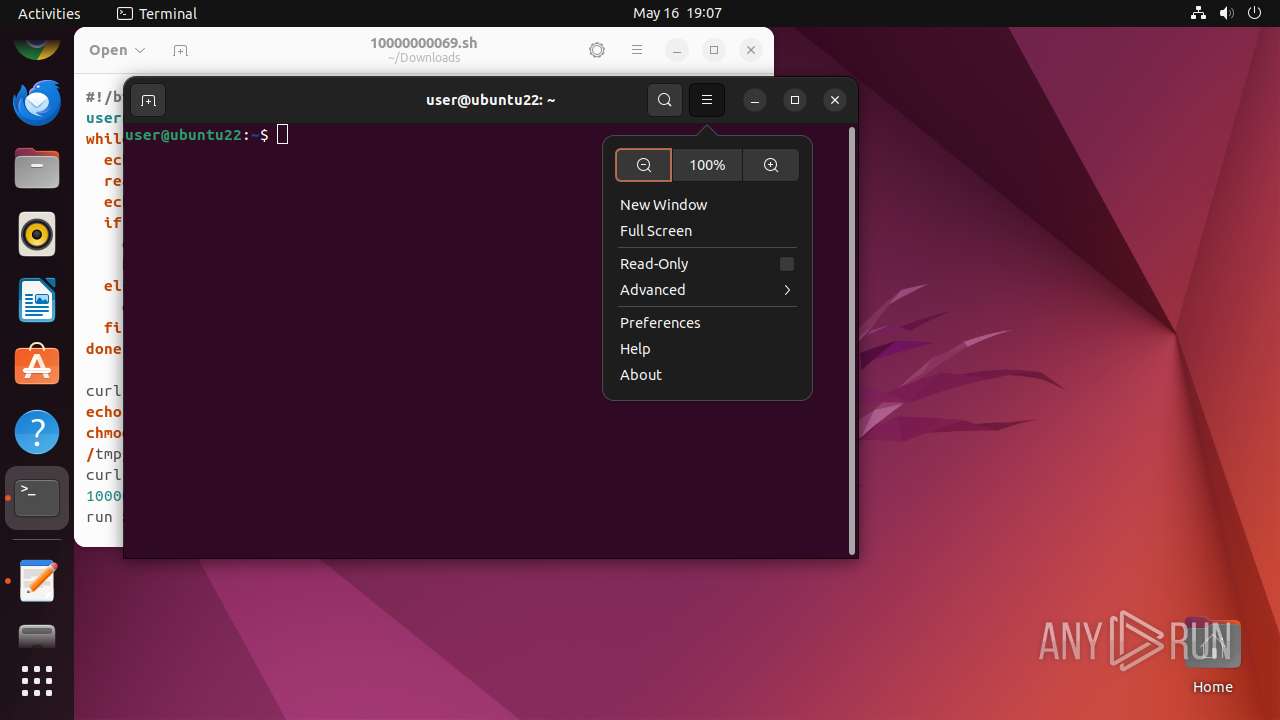Close the terminal window
The image size is (1280, 720).
point(835,100)
